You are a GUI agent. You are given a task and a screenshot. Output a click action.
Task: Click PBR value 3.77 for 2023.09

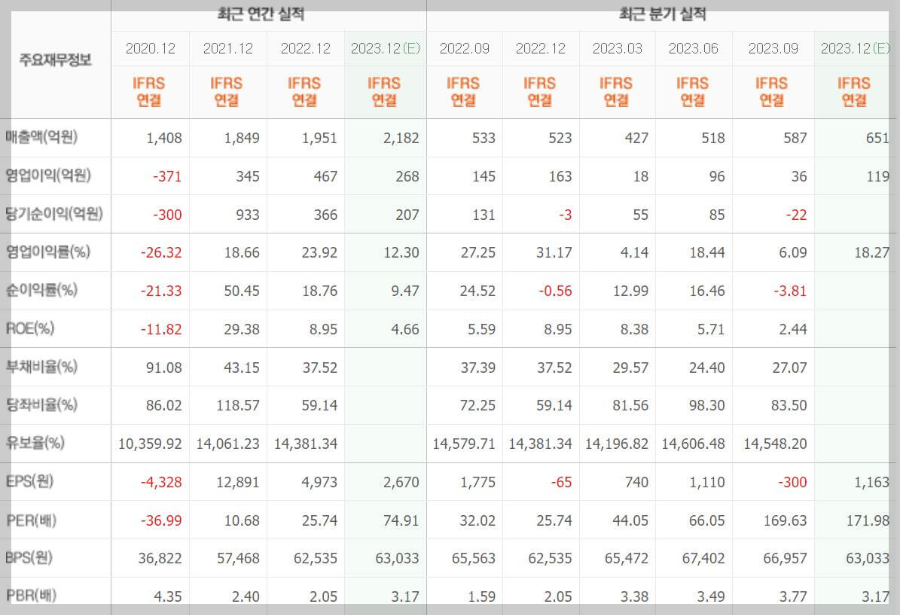tap(793, 597)
